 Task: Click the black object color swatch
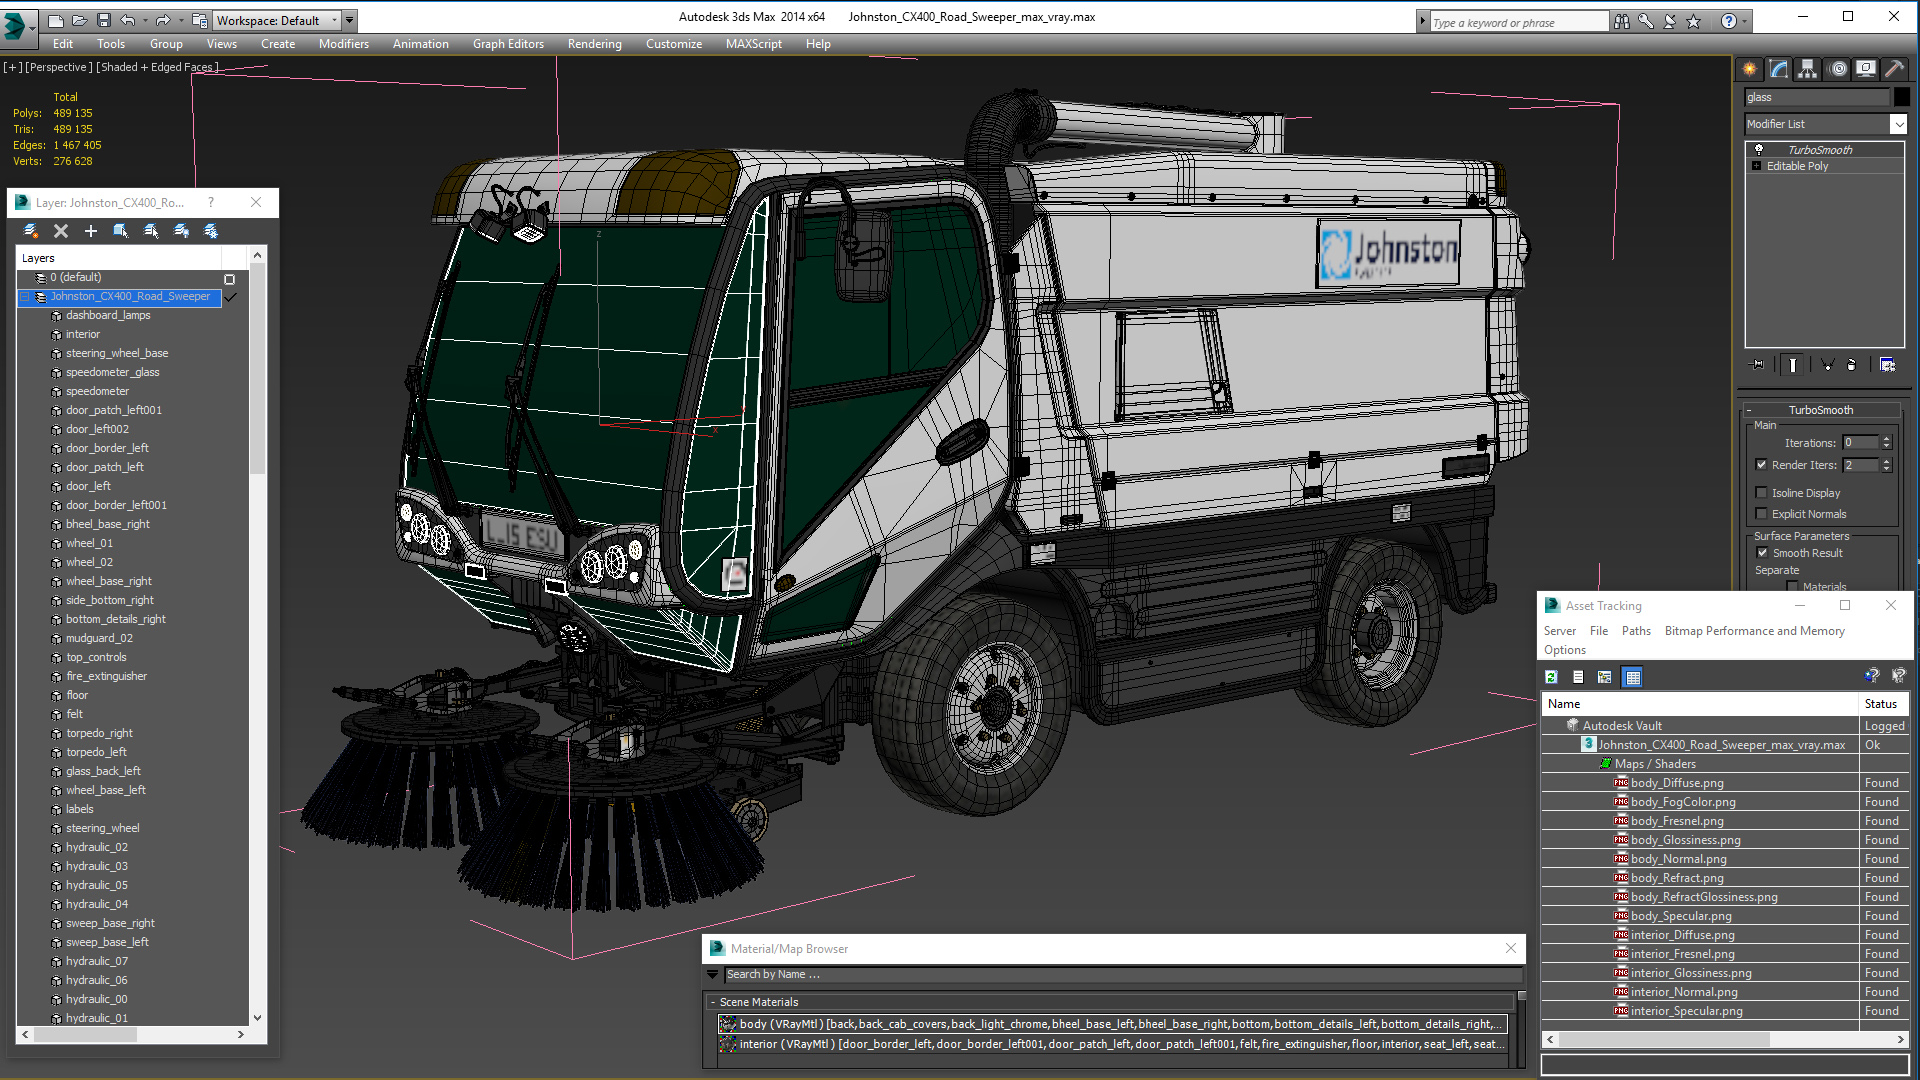[x=1901, y=97]
